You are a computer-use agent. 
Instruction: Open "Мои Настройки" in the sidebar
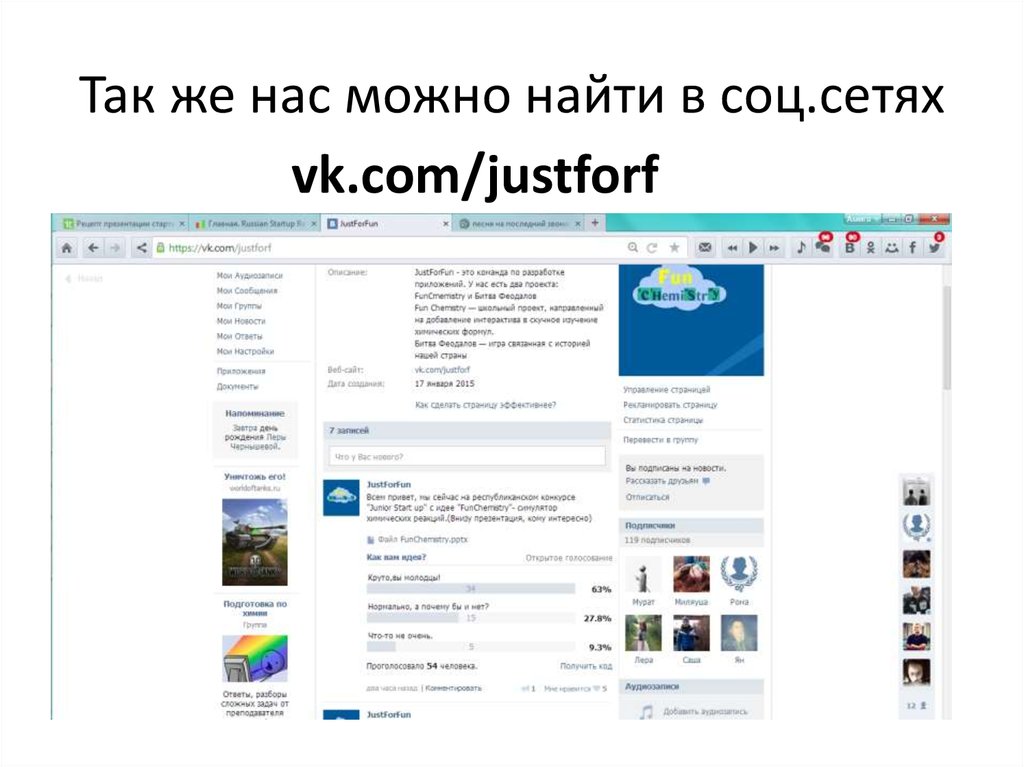[246, 352]
